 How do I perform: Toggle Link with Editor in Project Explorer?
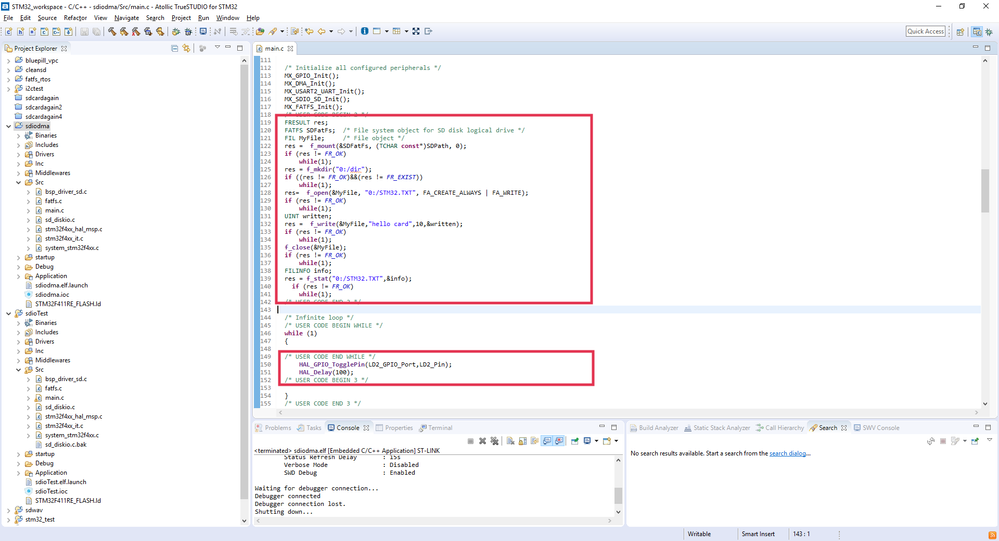(x=186, y=48)
